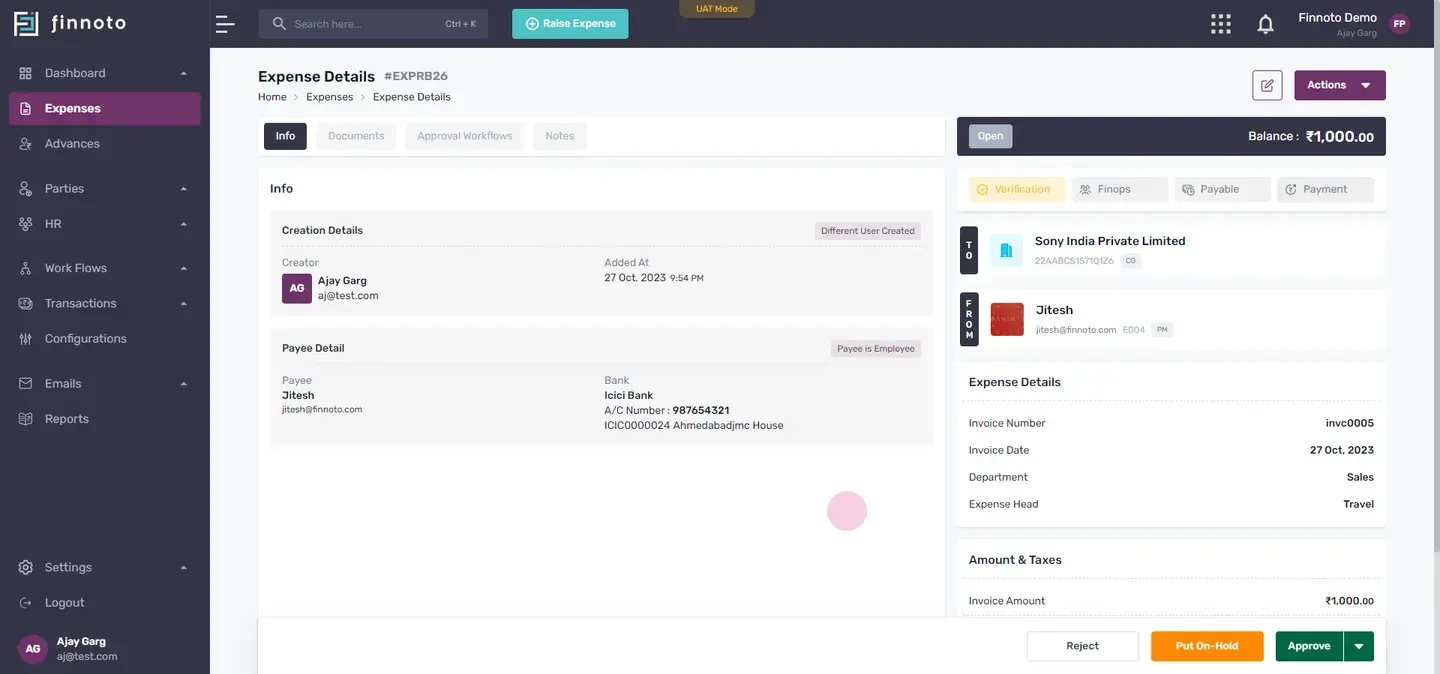Switch to the Documents tab

[x=356, y=136]
